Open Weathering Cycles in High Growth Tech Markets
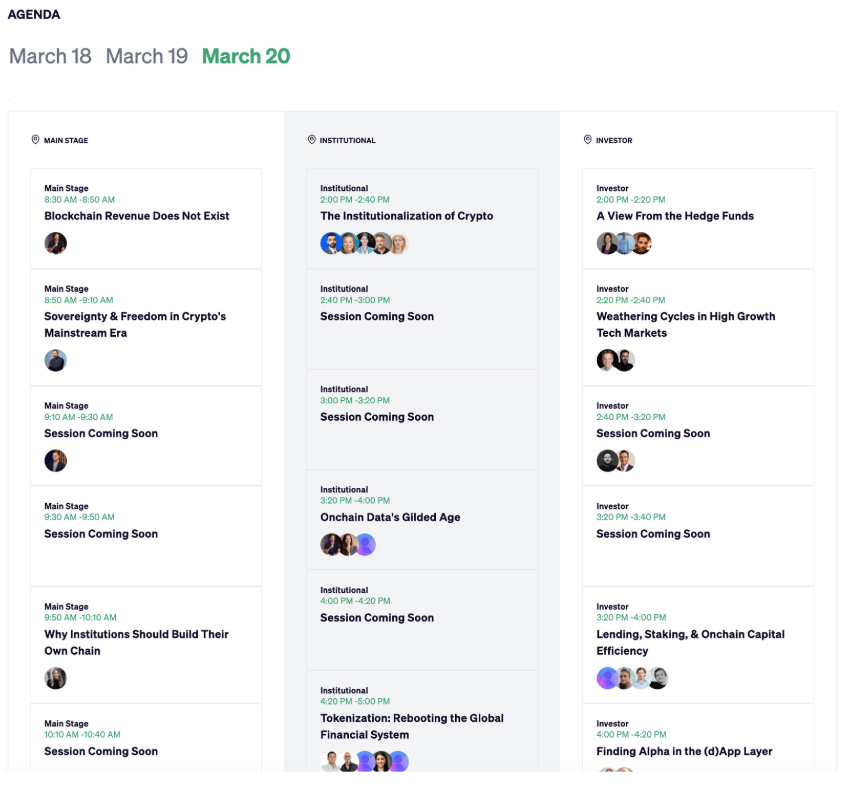 pyautogui.click(x=686, y=325)
